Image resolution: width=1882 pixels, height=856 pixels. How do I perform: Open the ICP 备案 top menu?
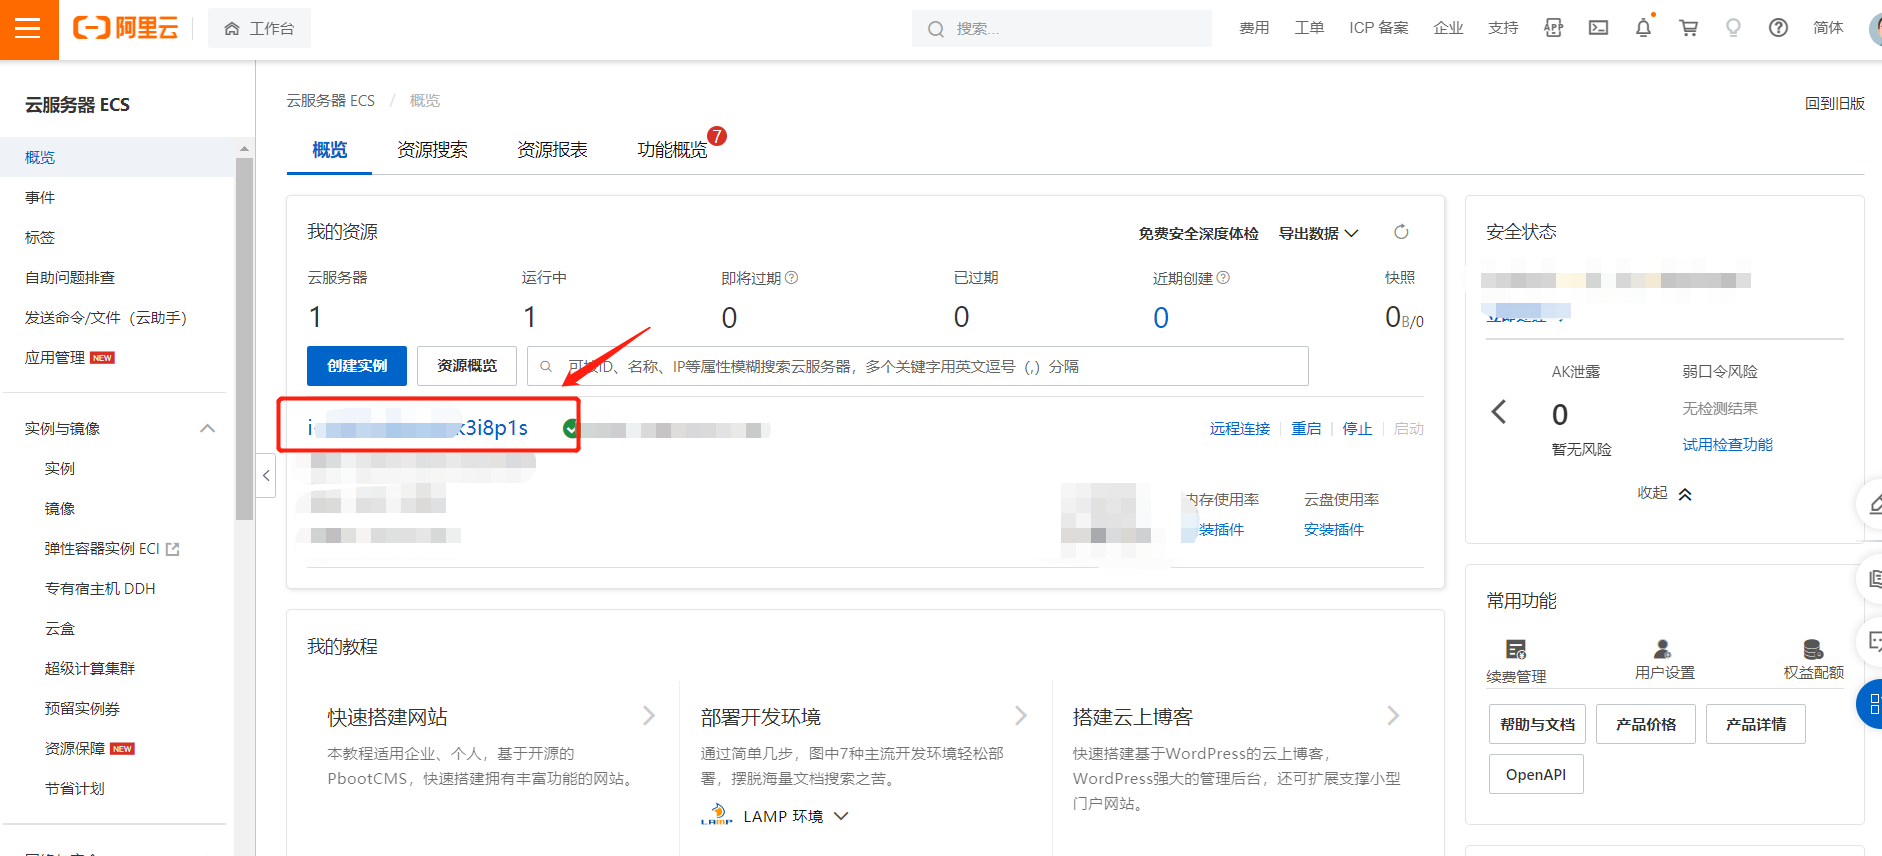pyautogui.click(x=1378, y=28)
